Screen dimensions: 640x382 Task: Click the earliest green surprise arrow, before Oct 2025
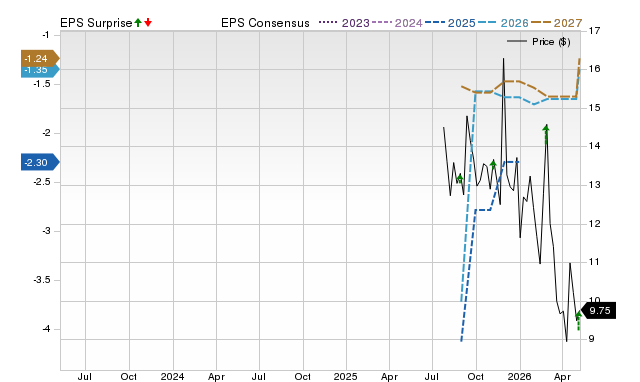(460, 178)
